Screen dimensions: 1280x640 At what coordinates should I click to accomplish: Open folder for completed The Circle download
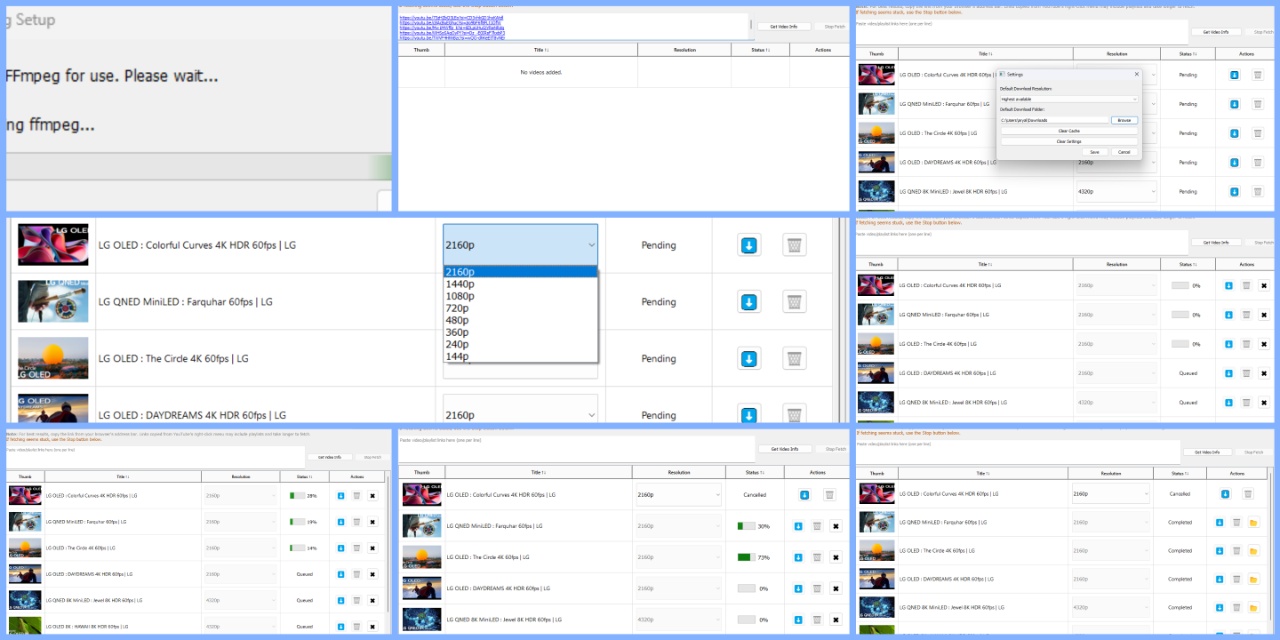(1253, 550)
